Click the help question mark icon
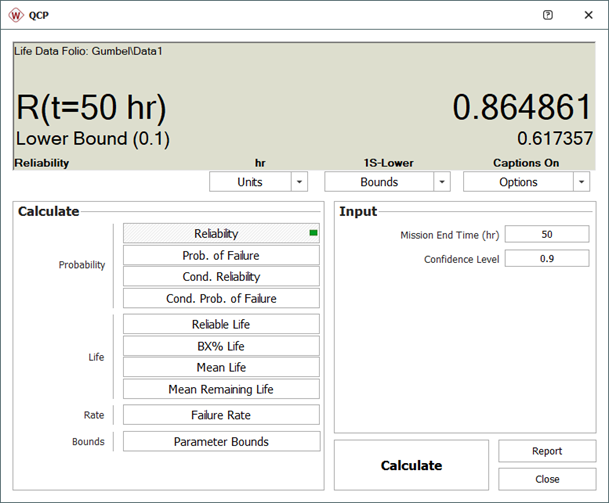This screenshot has height=503, width=609. (x=547, y=16)
